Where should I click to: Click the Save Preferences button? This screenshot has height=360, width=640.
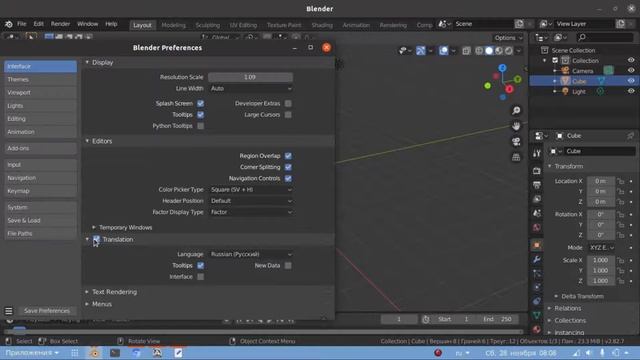pyautogui.click(x=47, y=311)
